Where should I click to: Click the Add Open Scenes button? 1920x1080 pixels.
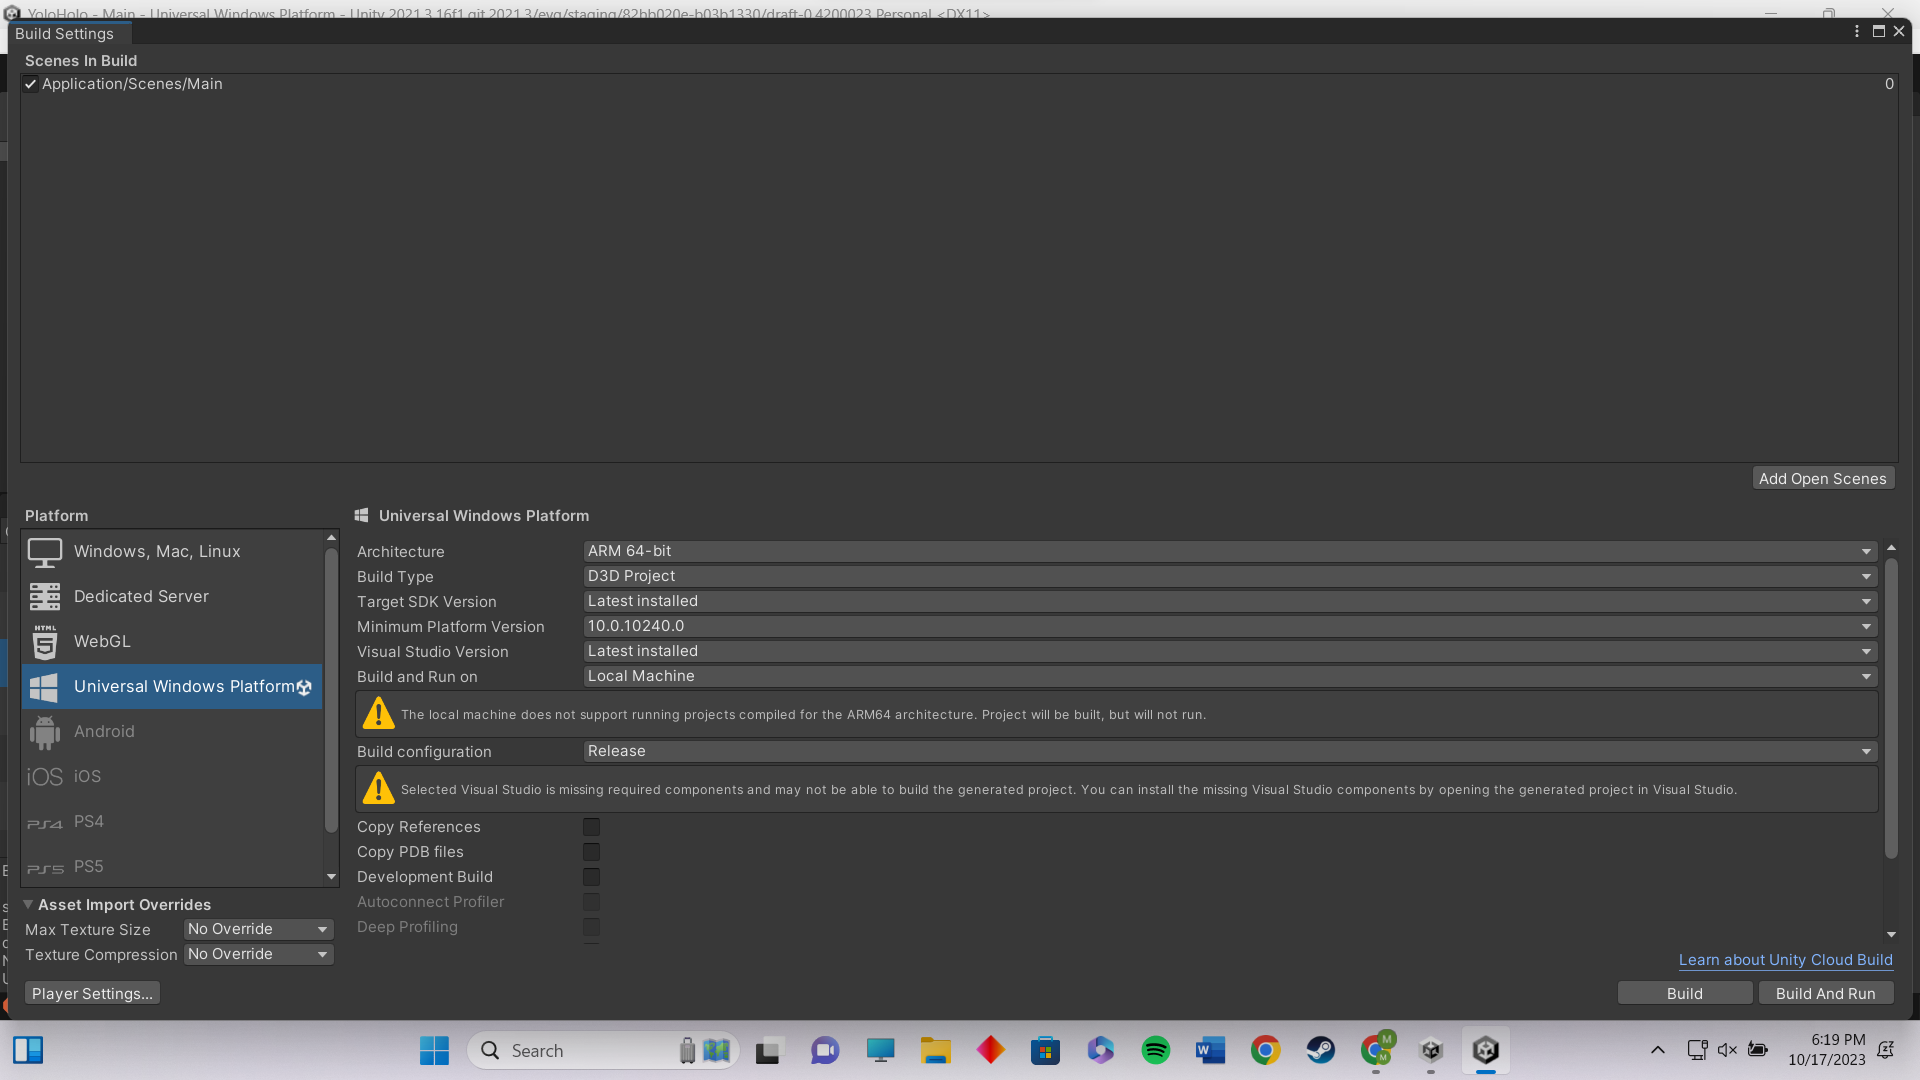(x=1823, y=479)
